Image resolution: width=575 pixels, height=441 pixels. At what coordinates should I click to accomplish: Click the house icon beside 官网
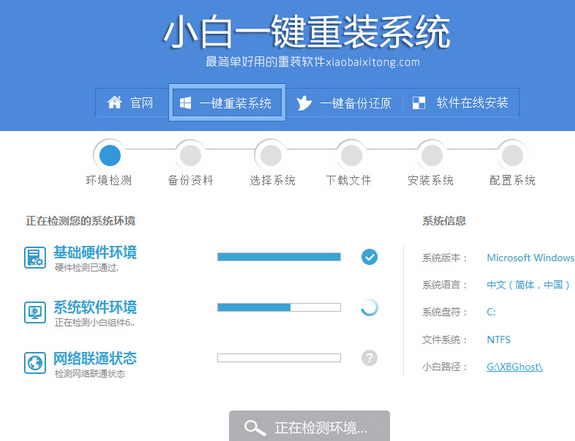click(x=114, y=102)
